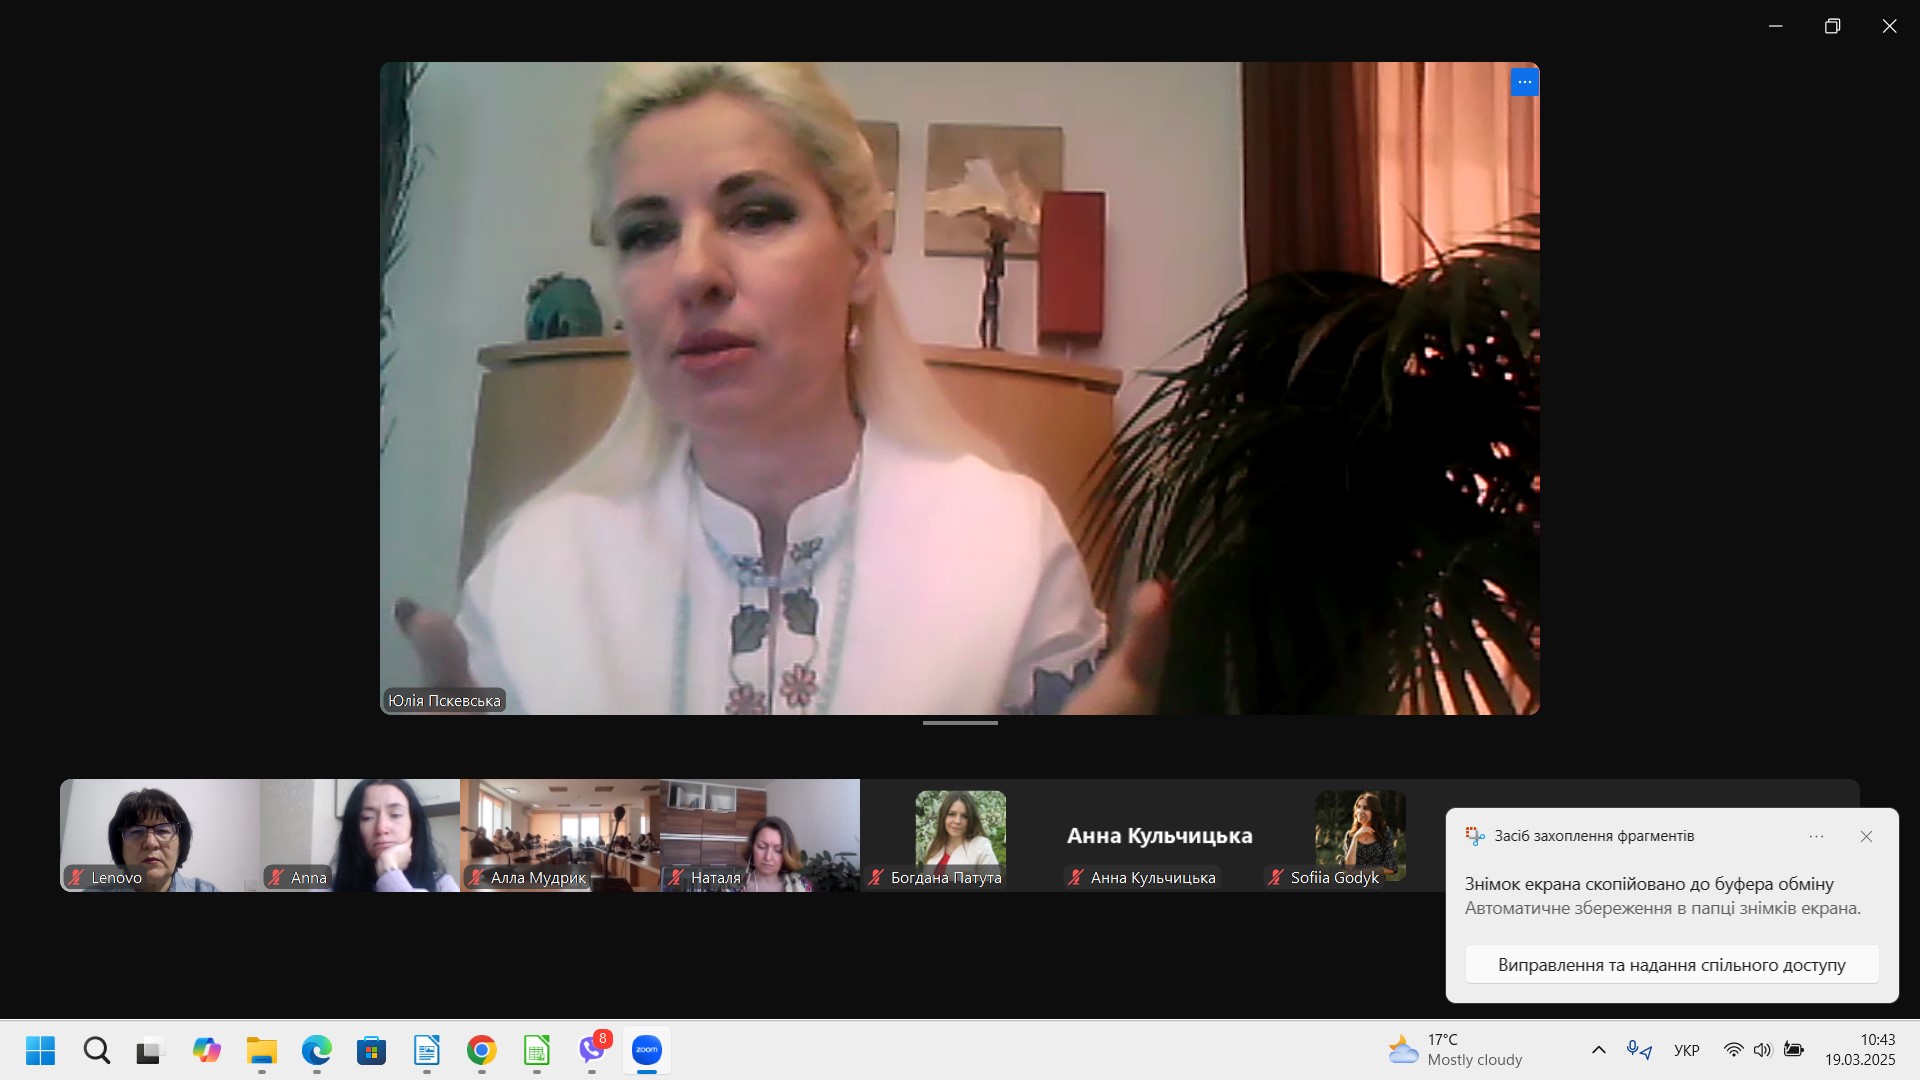Screen dimensions: 1920x1080
Task: Click Виправлення та надання спільного доступу button
Action: (x=1671, y=965)
